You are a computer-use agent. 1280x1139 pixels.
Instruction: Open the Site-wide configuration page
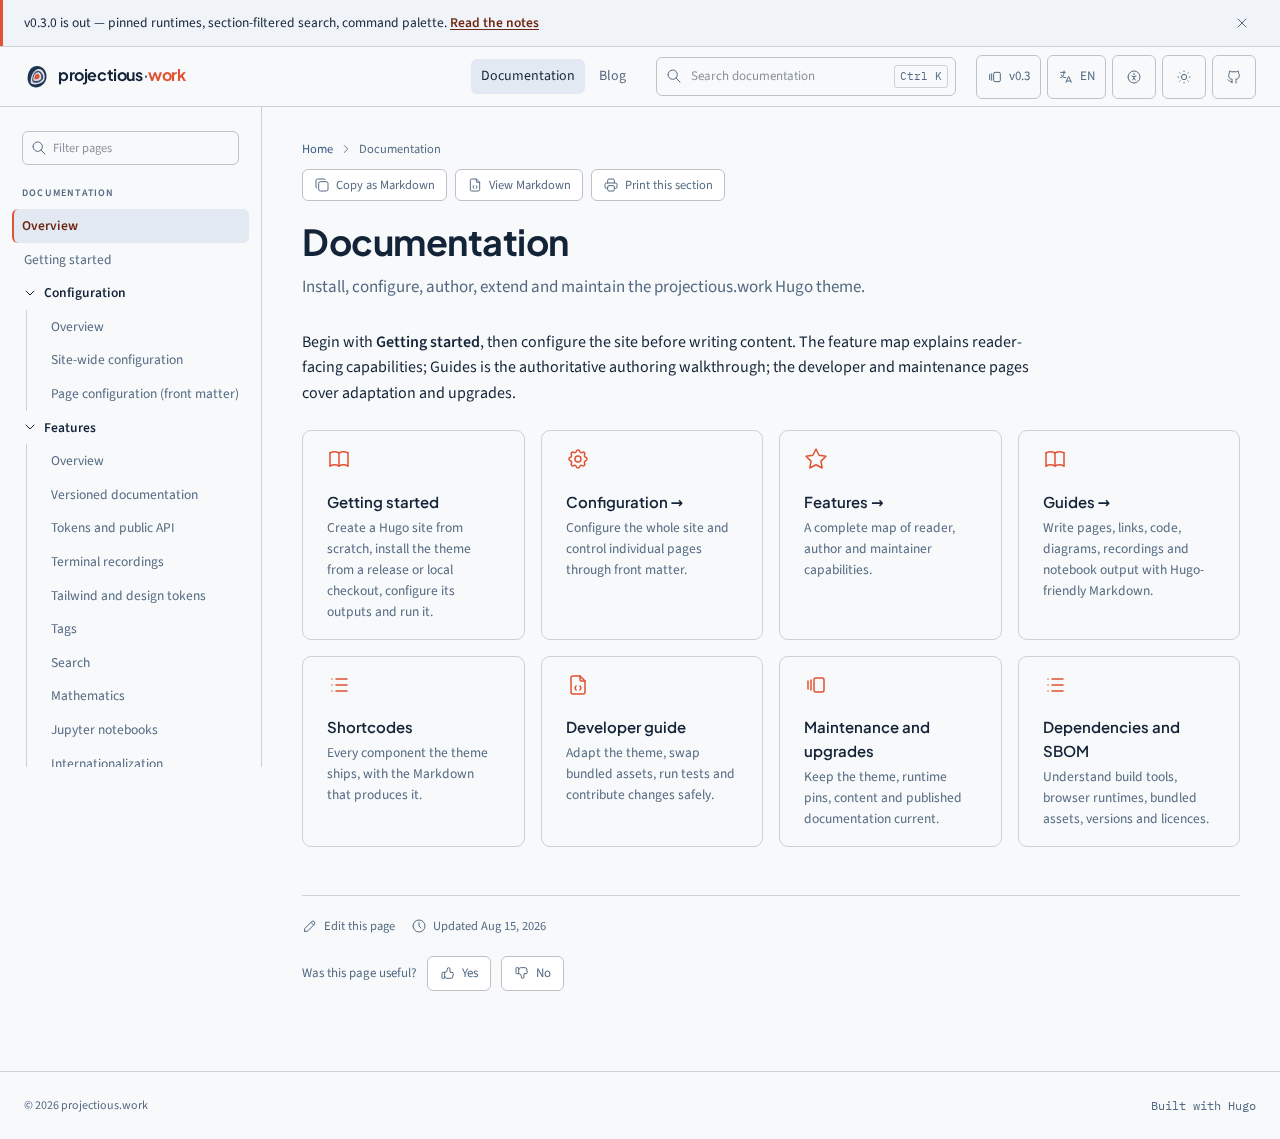(x=117, y=360)
